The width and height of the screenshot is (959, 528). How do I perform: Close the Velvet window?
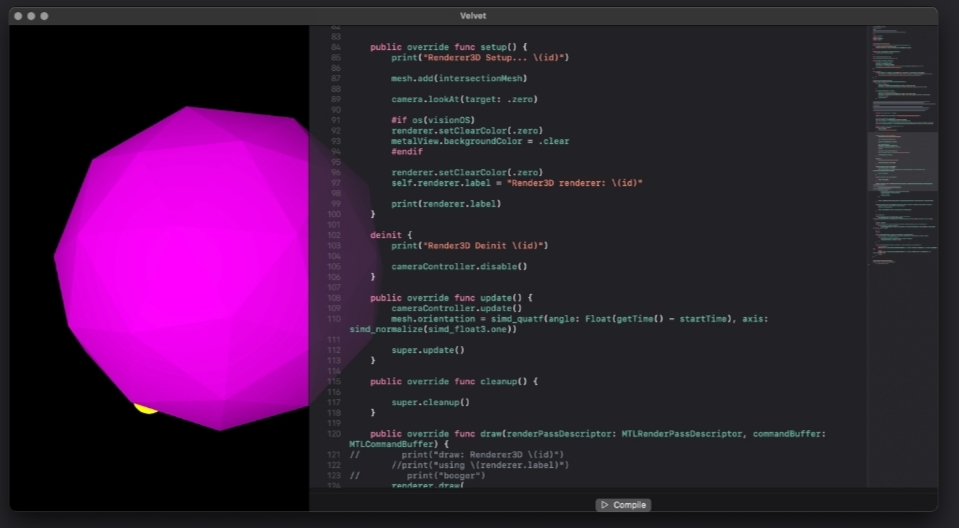[19, 16]
